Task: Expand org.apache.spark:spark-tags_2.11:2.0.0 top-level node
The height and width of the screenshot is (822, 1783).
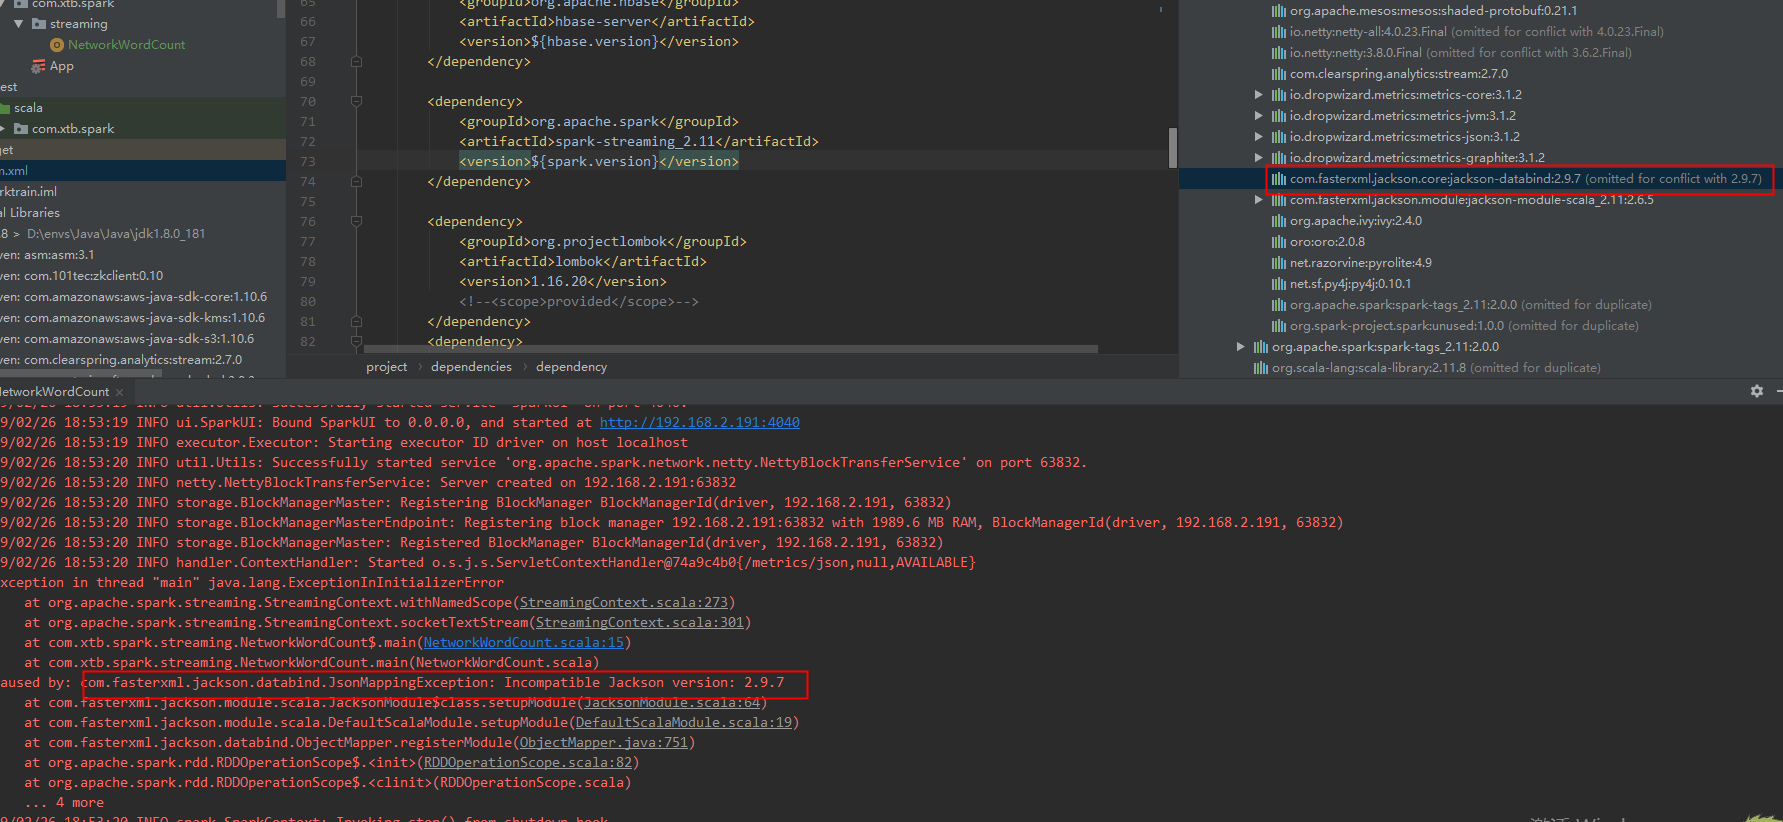Action: [x=1241, y=347]
